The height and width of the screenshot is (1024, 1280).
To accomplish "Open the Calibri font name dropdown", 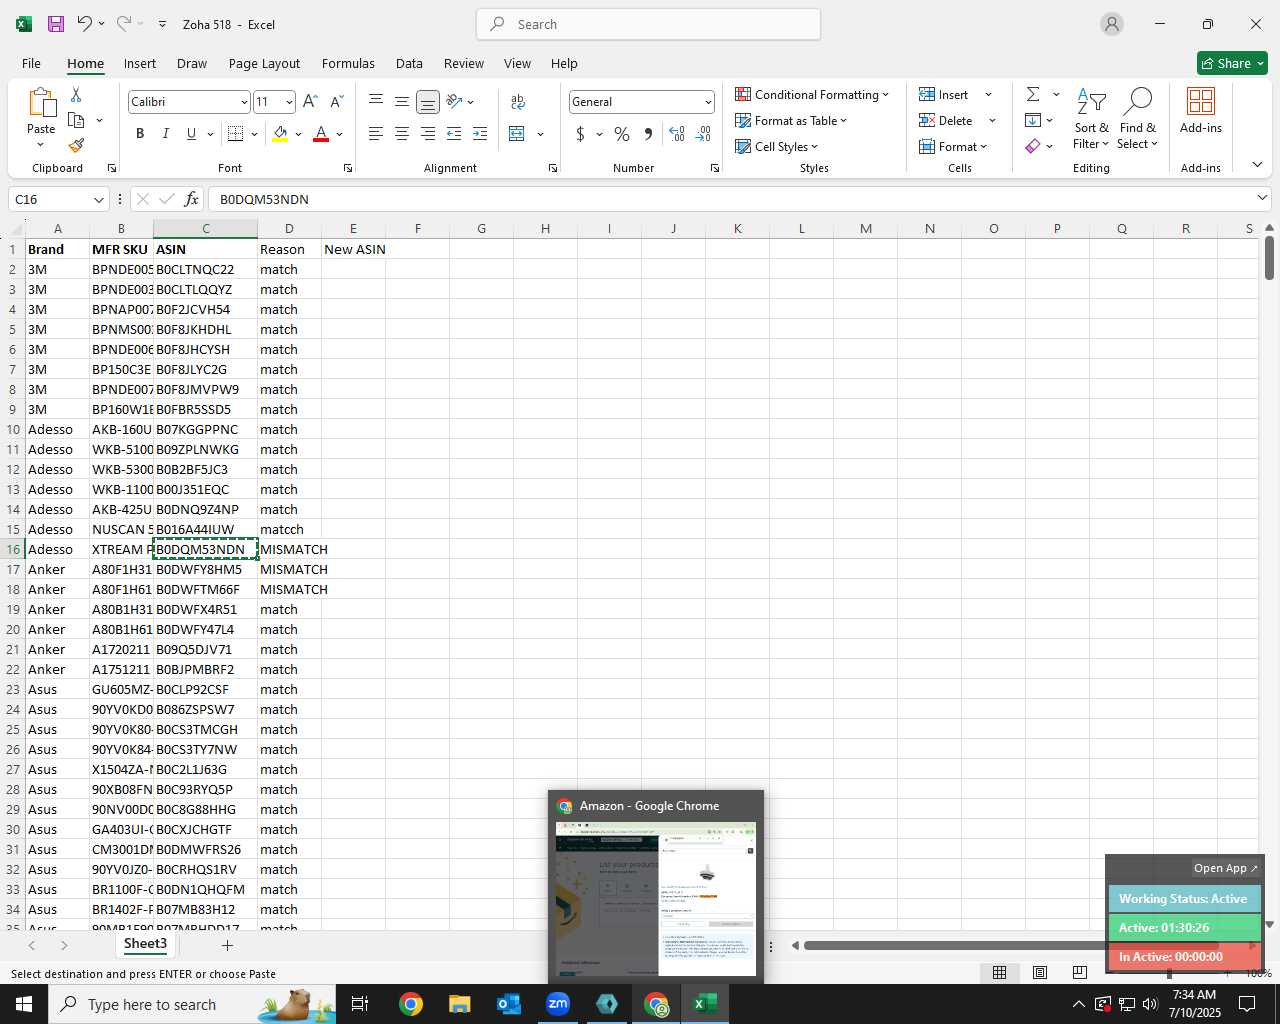I will (x=243, y=102).
